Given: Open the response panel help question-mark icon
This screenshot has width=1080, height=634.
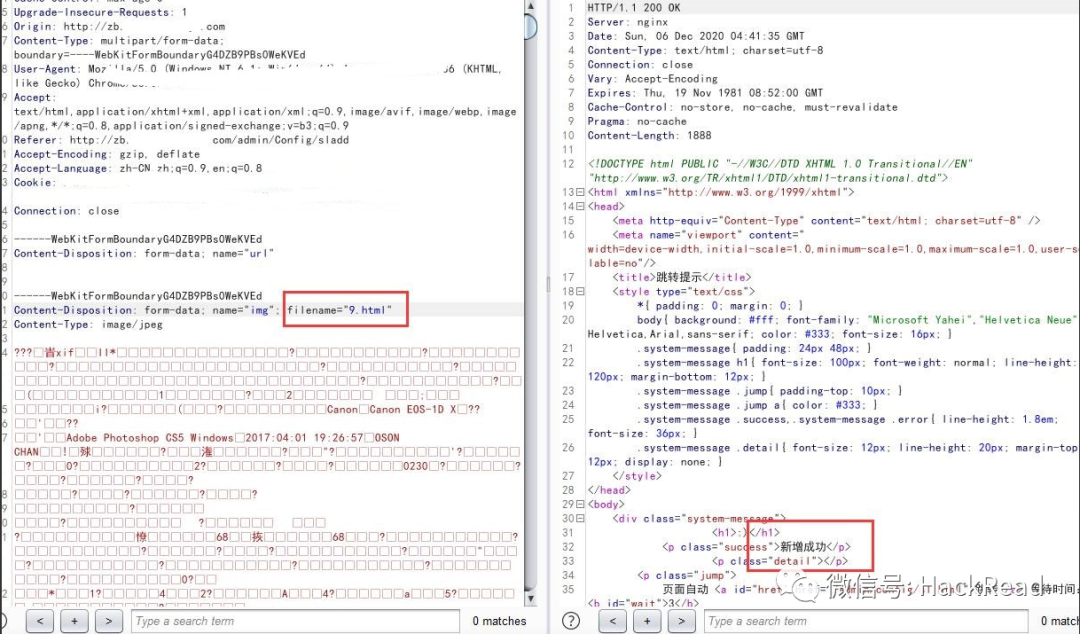Looking at the screenshot, I should (x=570, y=620).
